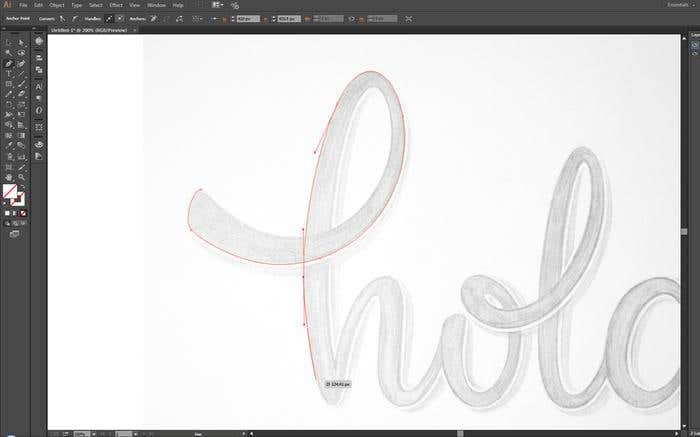Select the Hand tool
Viewport: 700px width, 437px height.
[8, 177]
